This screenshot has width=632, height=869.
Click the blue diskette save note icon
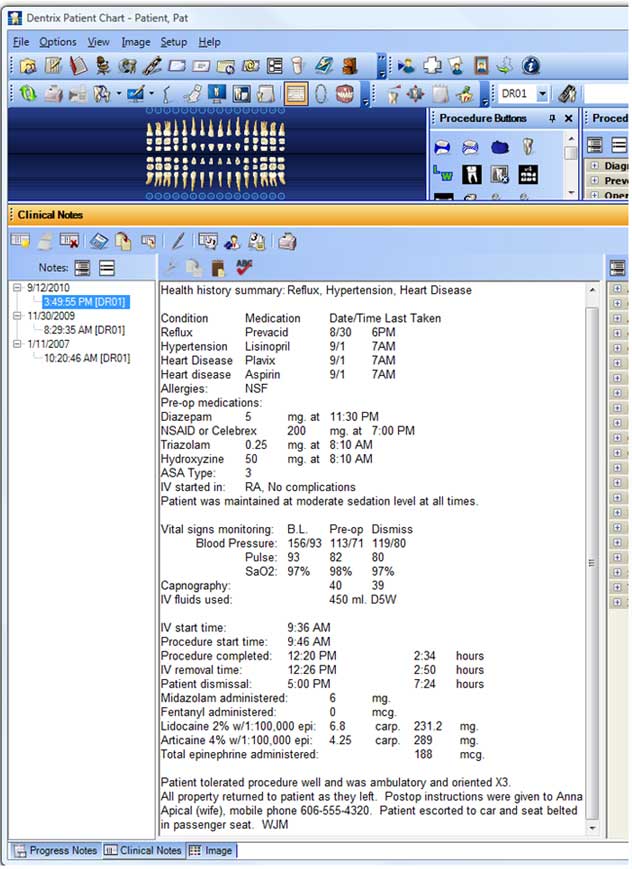pyautogui.click(x=99, y=241)
